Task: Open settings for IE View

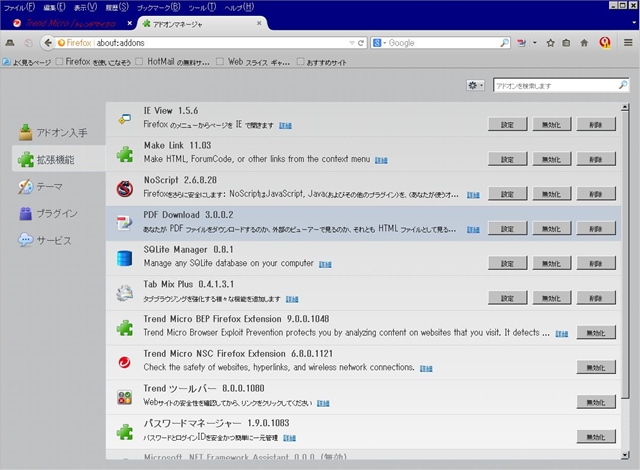Action: coord(507,124)
